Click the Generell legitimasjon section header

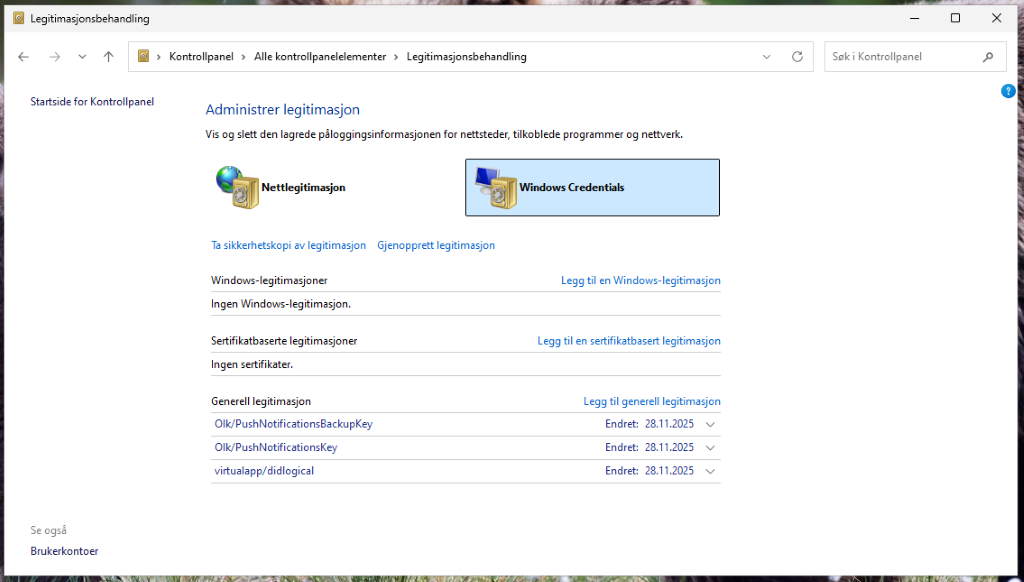261,402
